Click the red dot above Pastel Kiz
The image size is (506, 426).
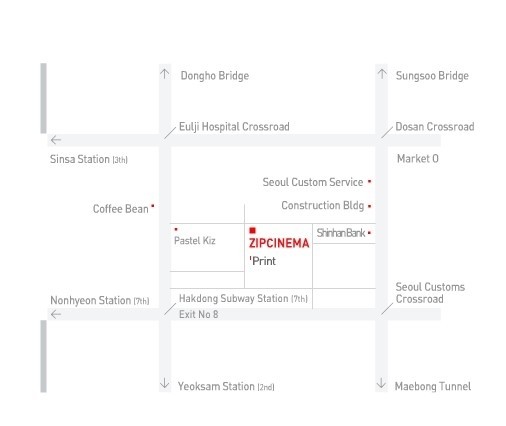pos(176,229)
